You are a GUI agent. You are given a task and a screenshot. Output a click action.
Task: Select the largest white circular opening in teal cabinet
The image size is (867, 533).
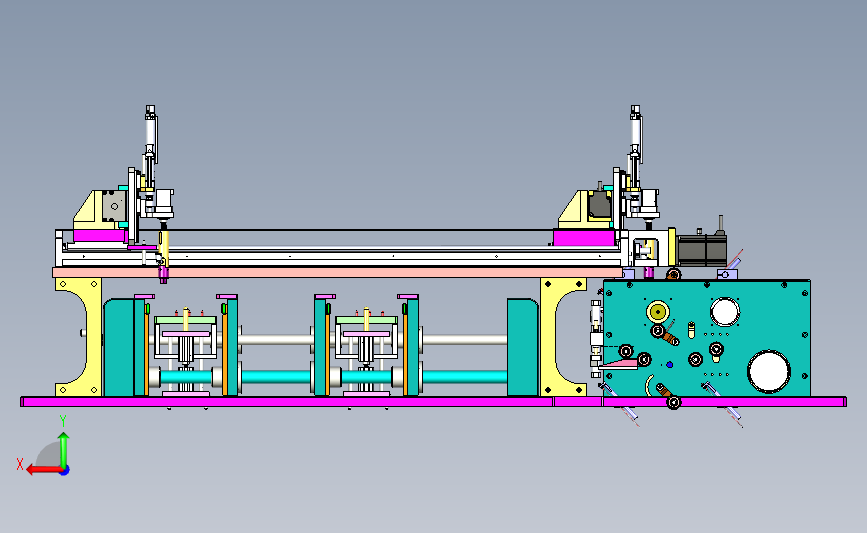(x=769, y=372)
